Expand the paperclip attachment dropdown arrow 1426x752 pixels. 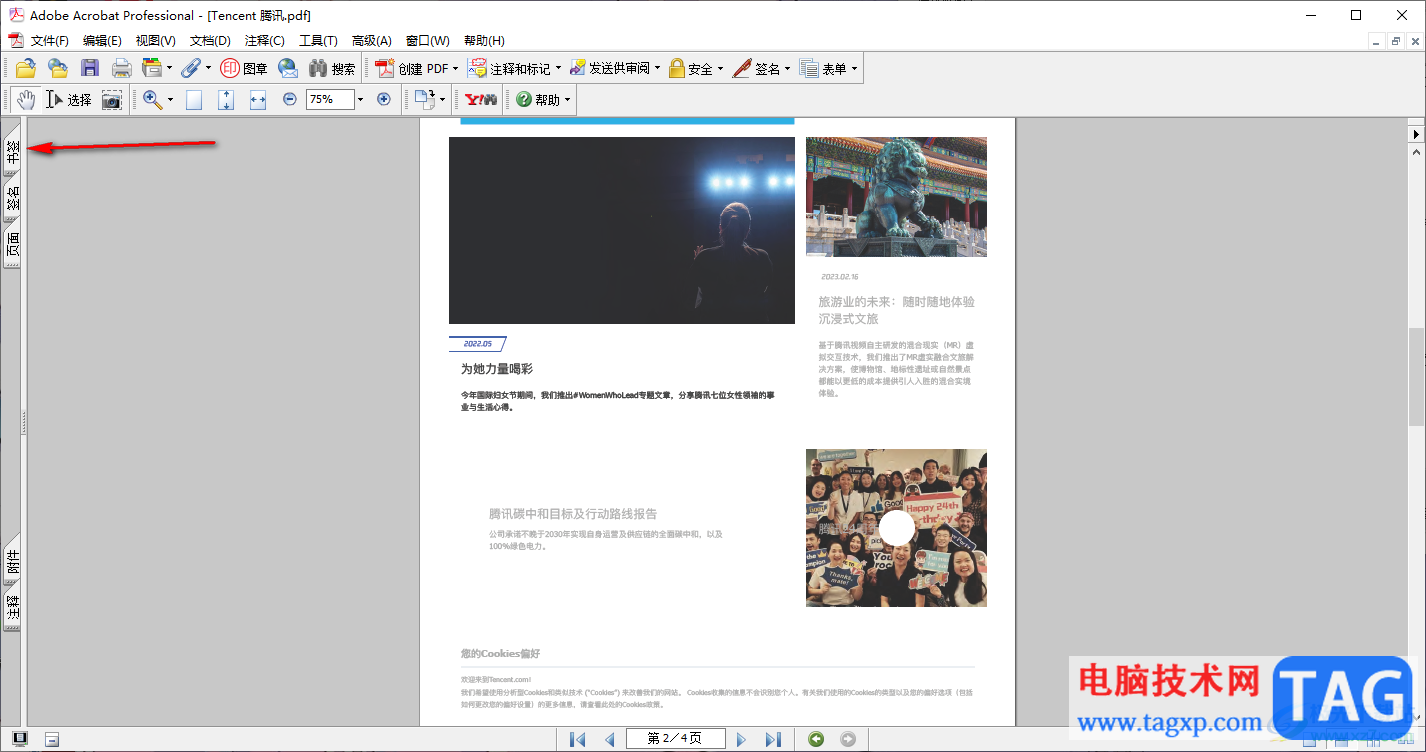[x=208, y=69]
